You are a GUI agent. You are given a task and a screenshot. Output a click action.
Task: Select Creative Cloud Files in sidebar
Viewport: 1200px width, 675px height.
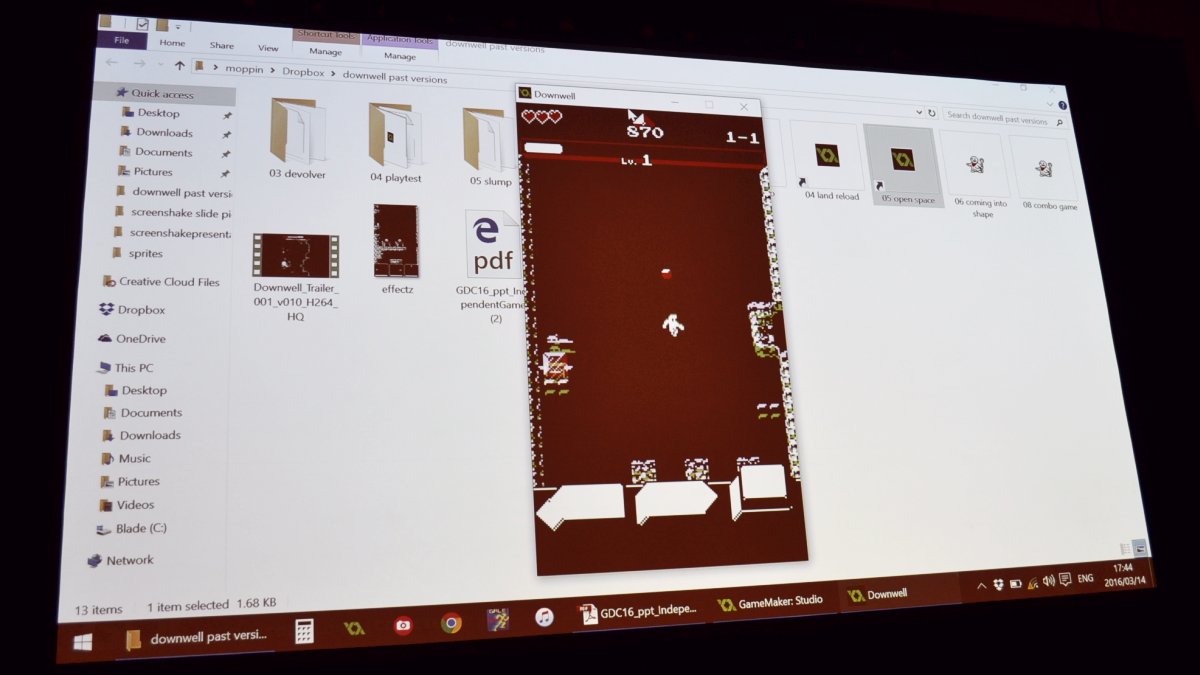point(161,281)
